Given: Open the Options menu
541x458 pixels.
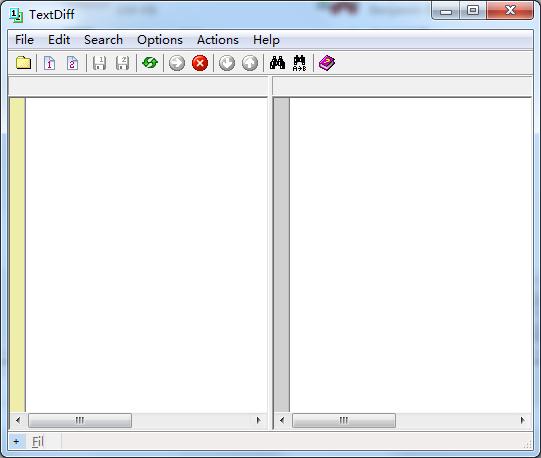Looking at the screenshot, I should point(160,40).
